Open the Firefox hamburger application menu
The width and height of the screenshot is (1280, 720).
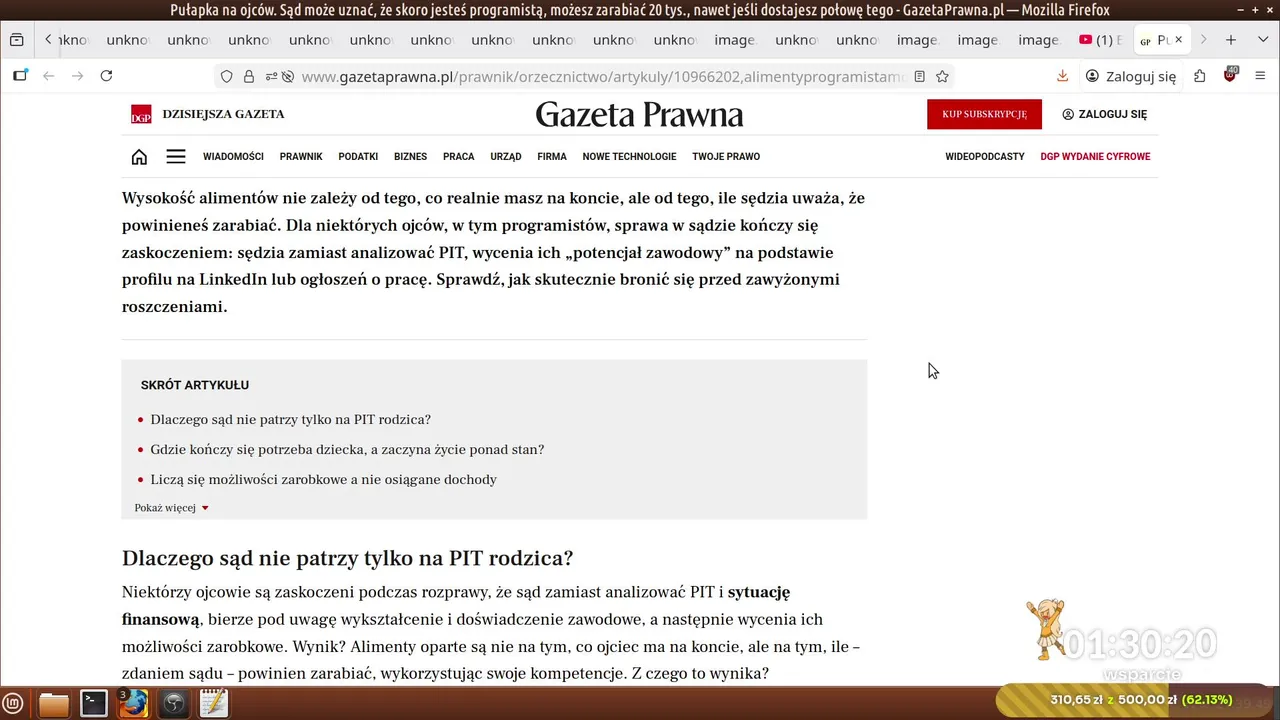point(1260,76)
